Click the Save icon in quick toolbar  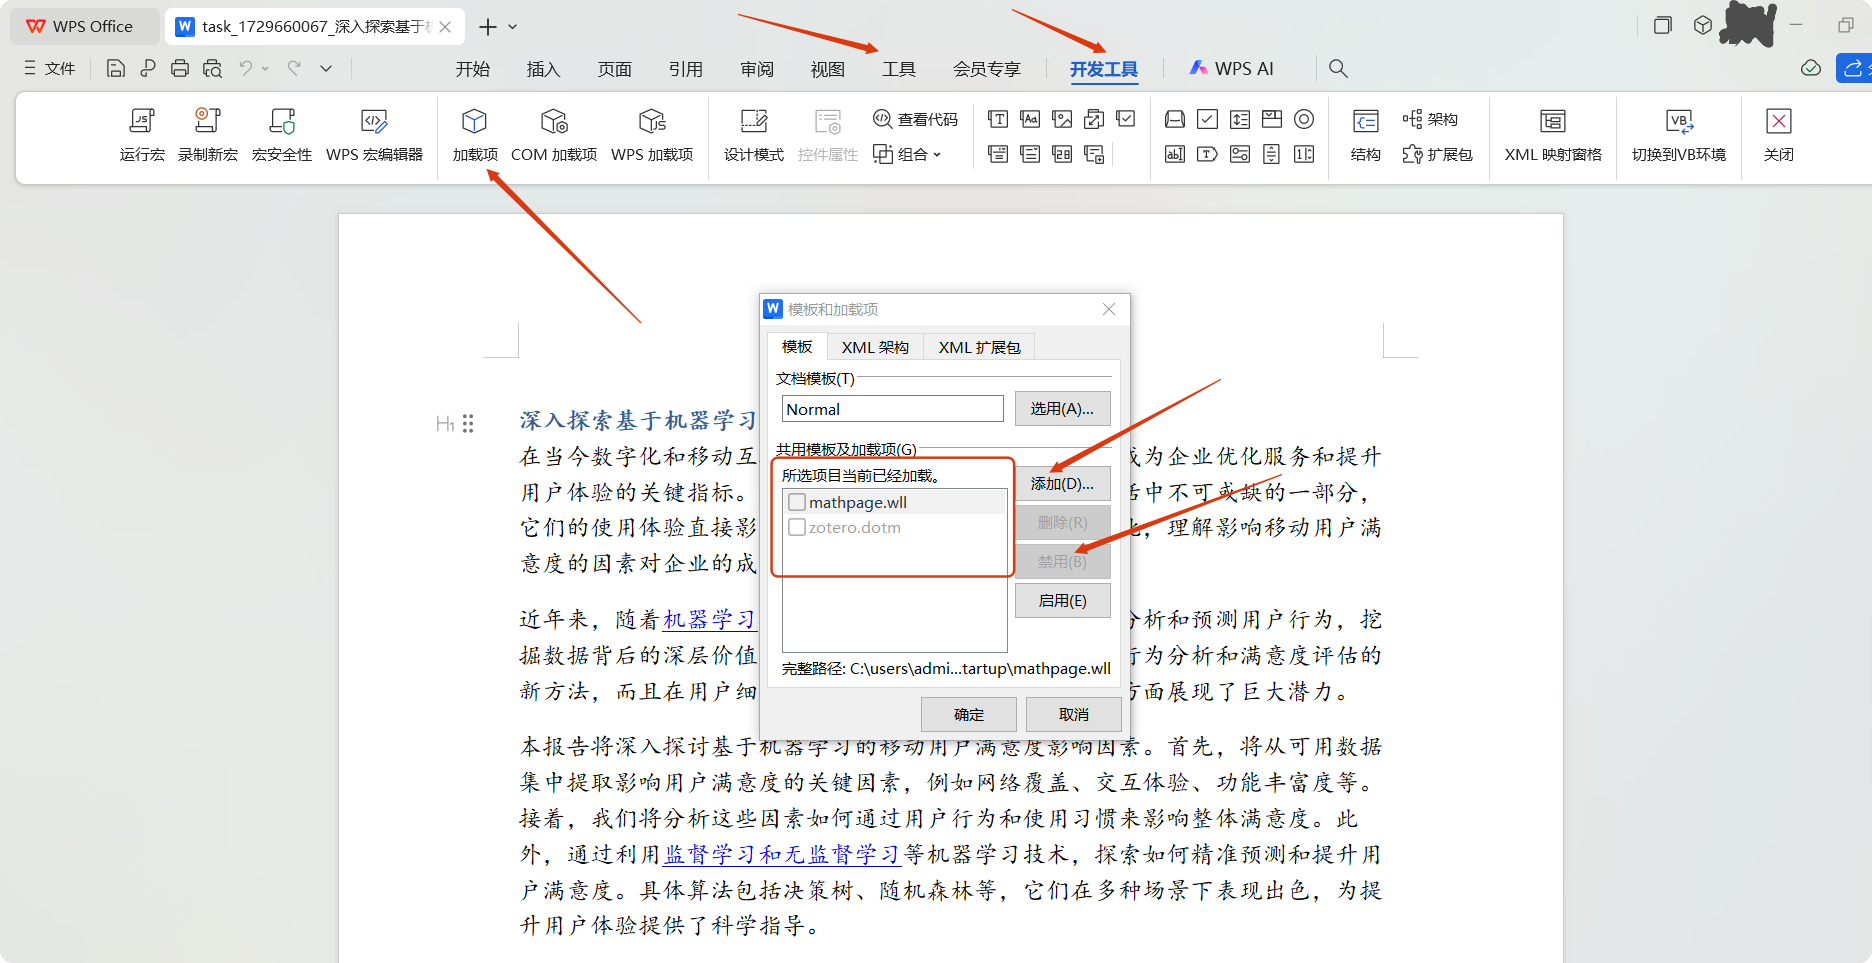[116, 68]
